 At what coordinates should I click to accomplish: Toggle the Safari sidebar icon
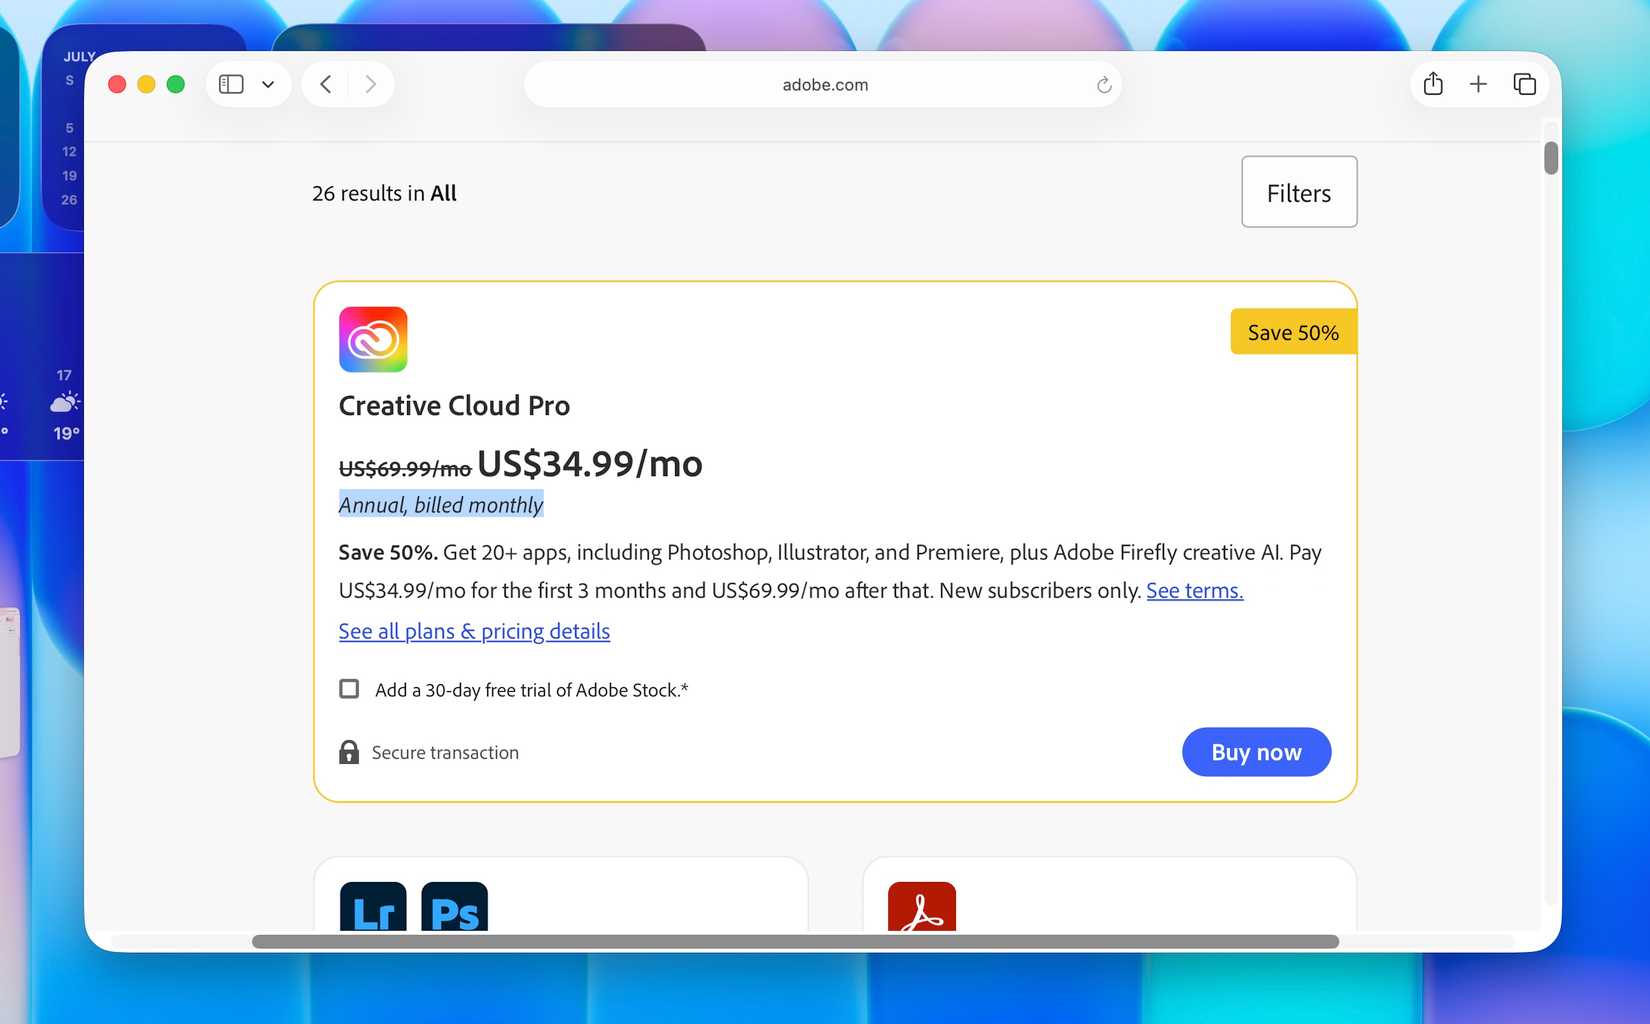(x=231, y=84)
